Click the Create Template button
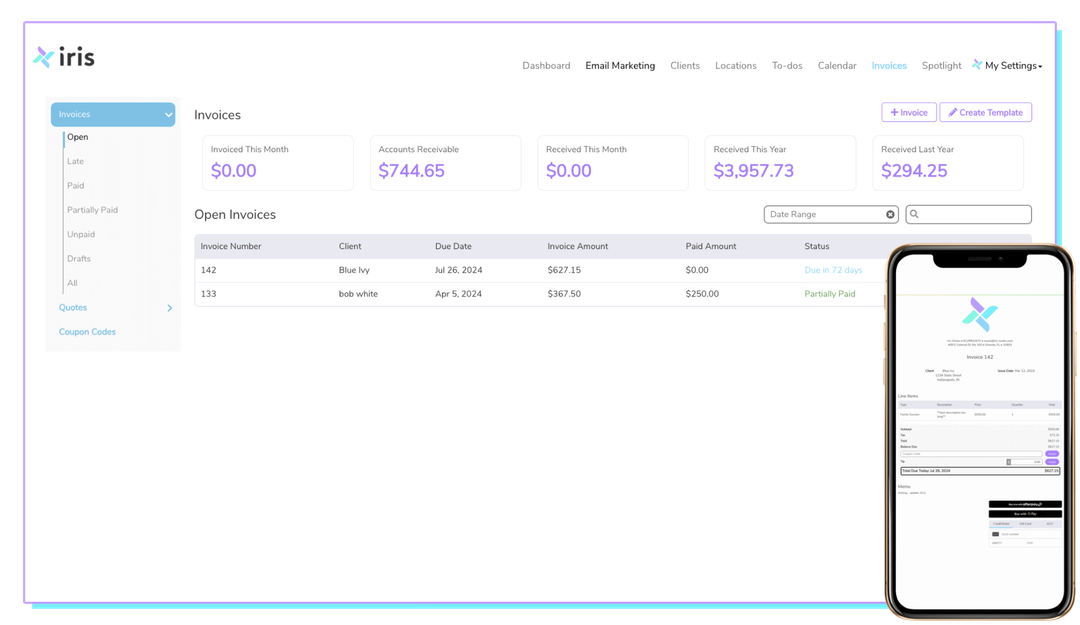This screenshot has height=625, width=1080. tap(985, 113)
